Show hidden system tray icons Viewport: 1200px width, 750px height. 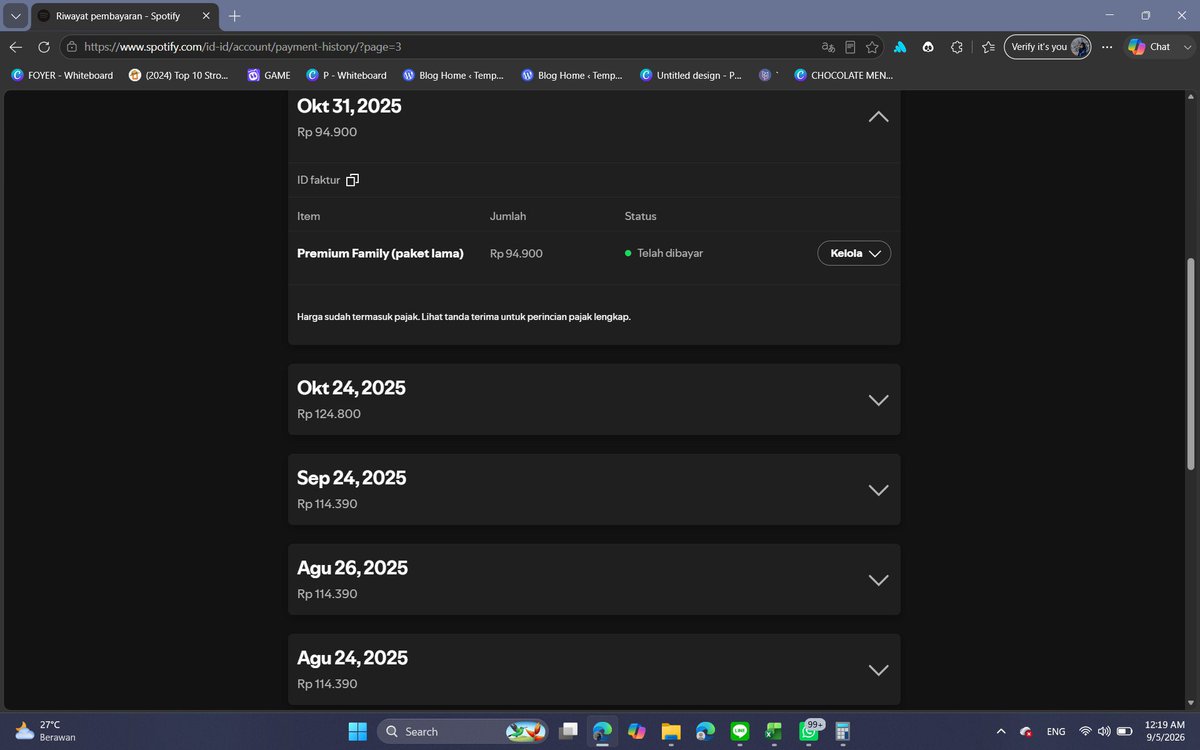pyautogui.click(x=1001, y=731)
